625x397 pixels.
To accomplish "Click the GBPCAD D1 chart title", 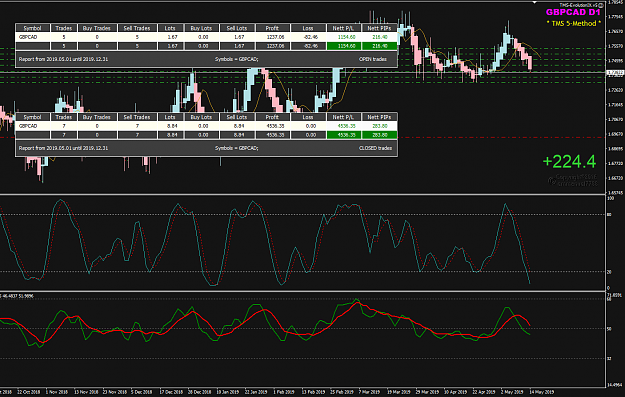I will [x=573, y=12].
